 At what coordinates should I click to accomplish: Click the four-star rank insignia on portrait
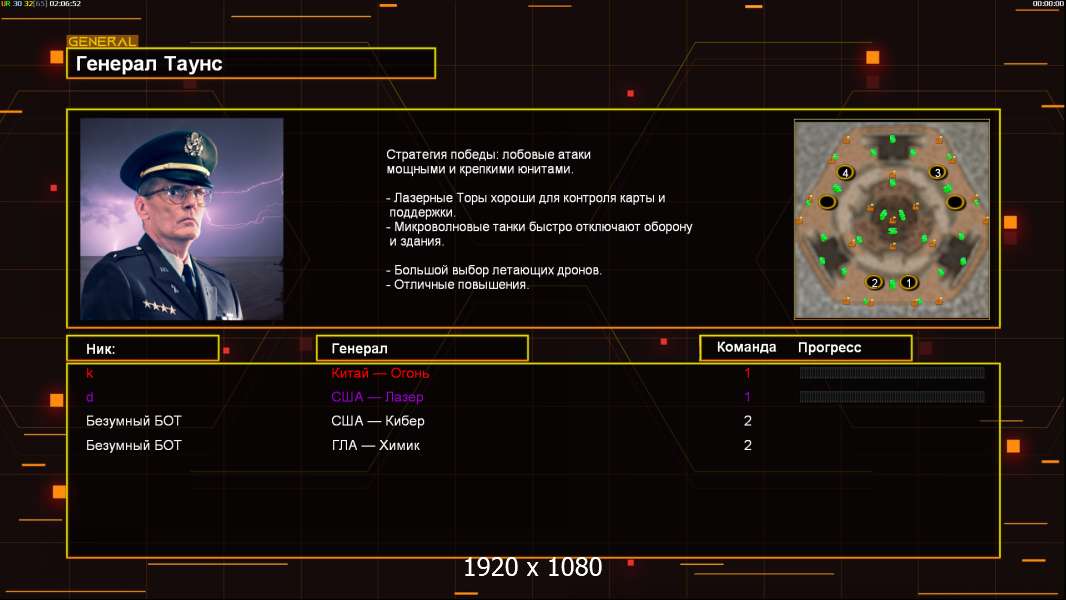(160, 307)
